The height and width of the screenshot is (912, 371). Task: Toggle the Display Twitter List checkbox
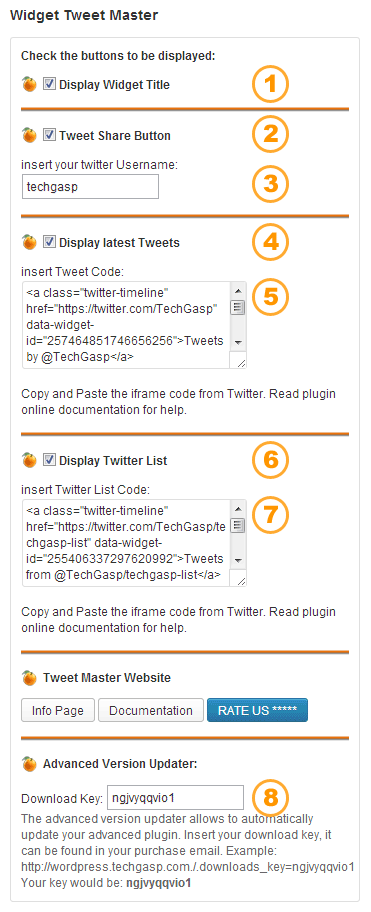tap(49, 459)
